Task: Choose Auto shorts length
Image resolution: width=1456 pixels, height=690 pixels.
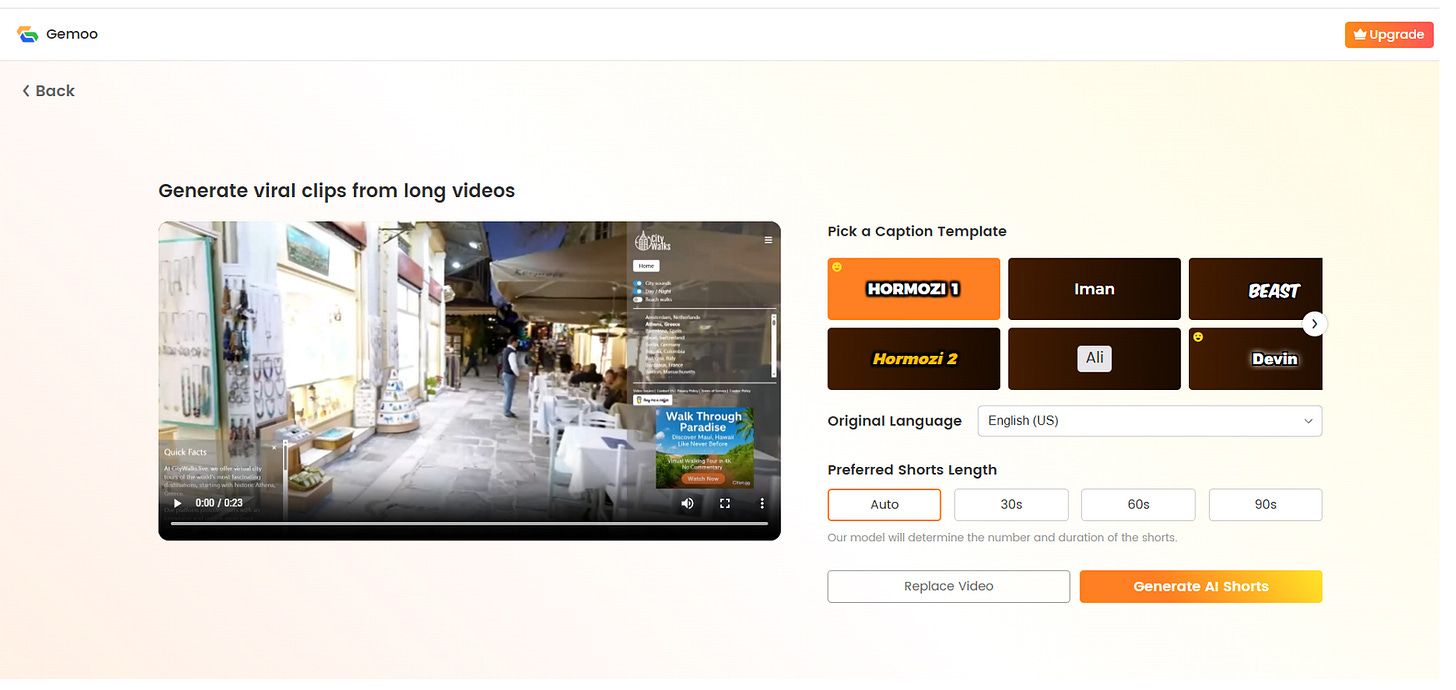Action: (884, 505)
